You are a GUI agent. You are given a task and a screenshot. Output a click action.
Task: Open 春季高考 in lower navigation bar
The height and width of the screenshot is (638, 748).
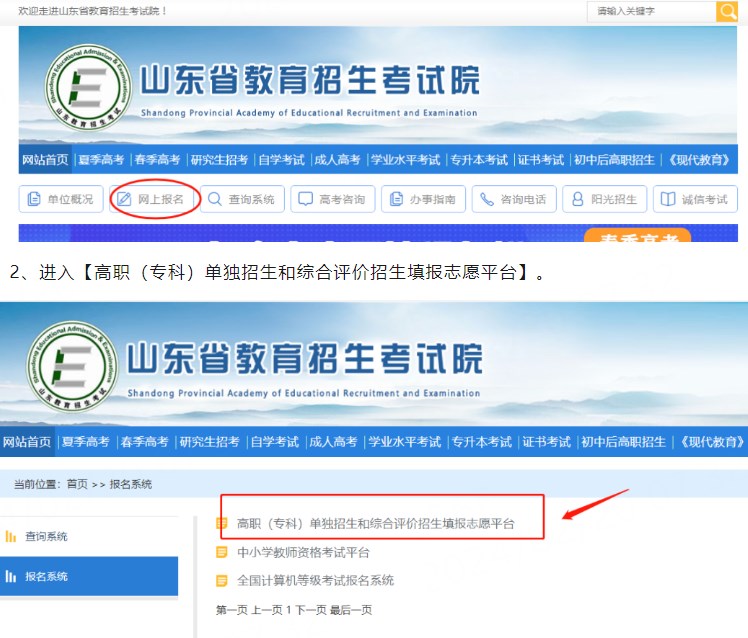point(145,442)
